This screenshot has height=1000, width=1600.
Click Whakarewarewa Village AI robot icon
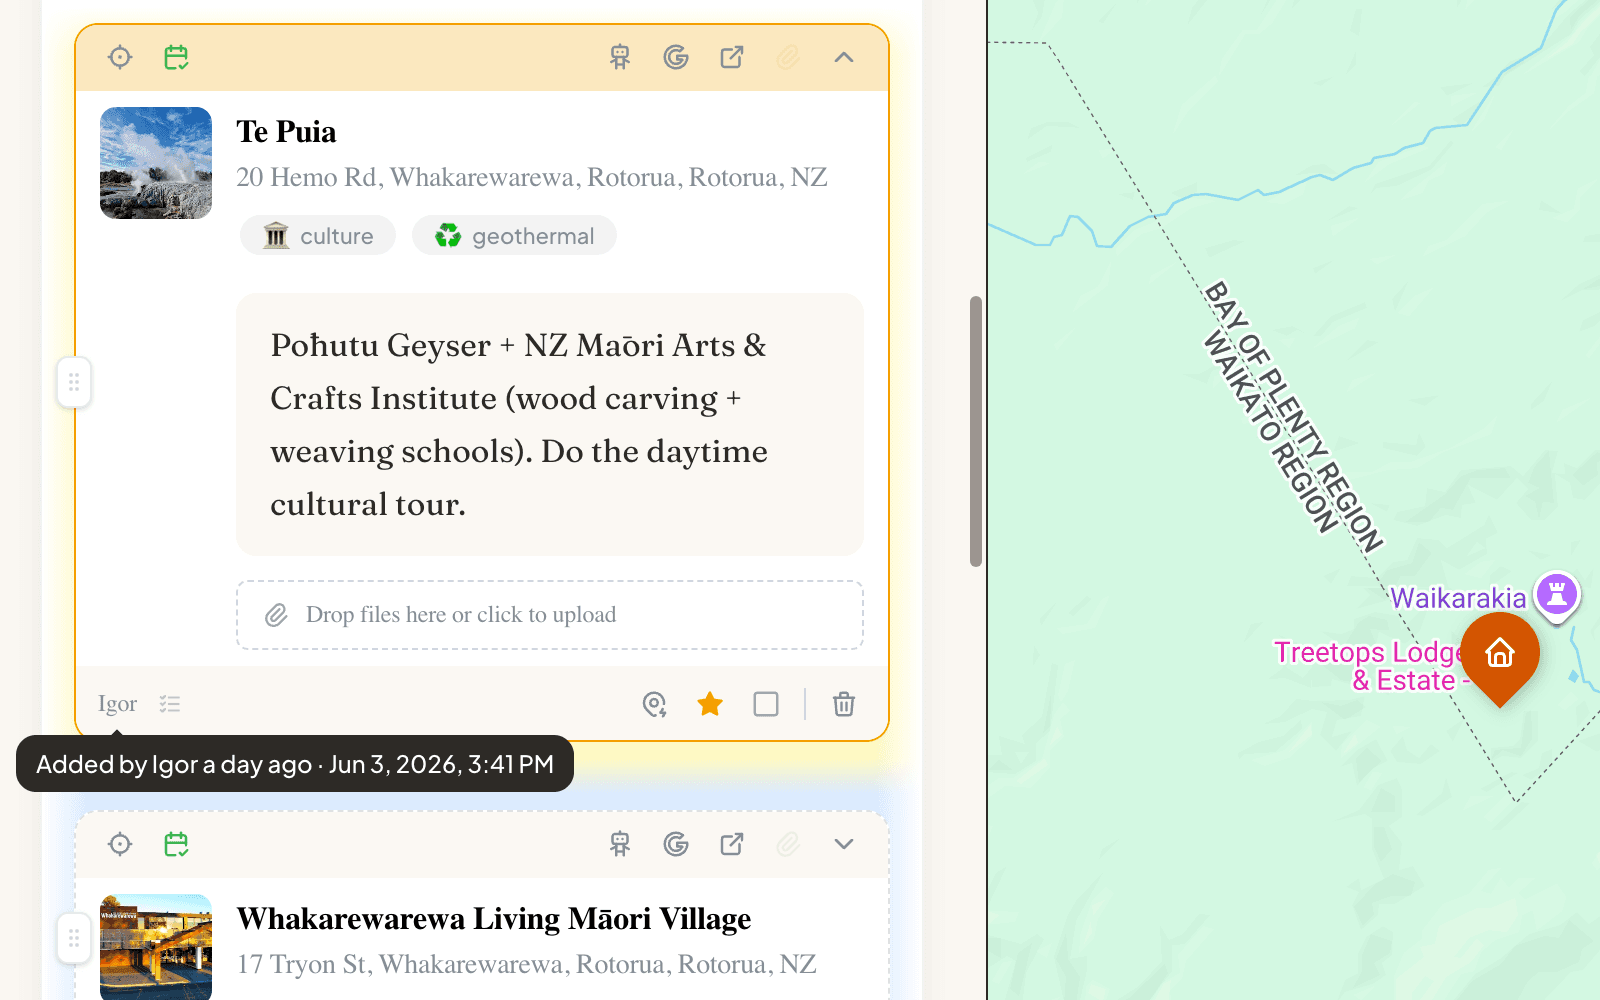click(x=620, y=845)
